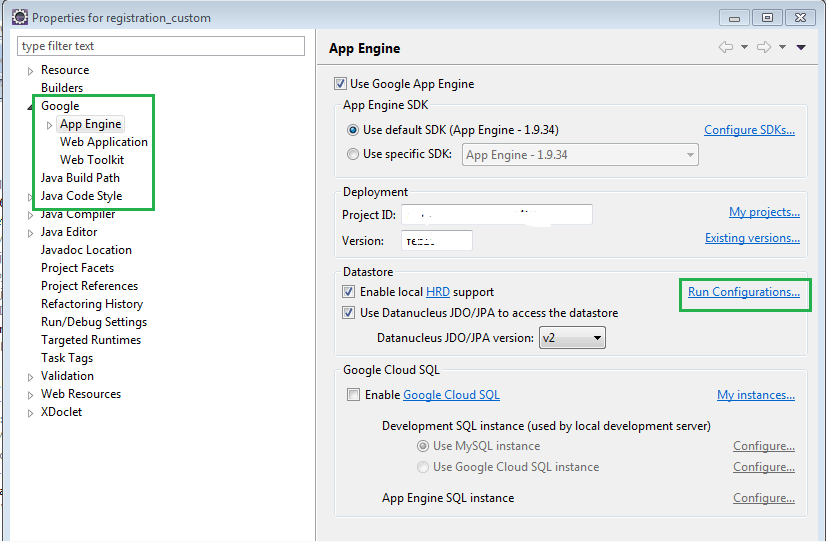Collapse the Google tree node
The height and width of the screenshot is (542, 829).
(30, 107)
